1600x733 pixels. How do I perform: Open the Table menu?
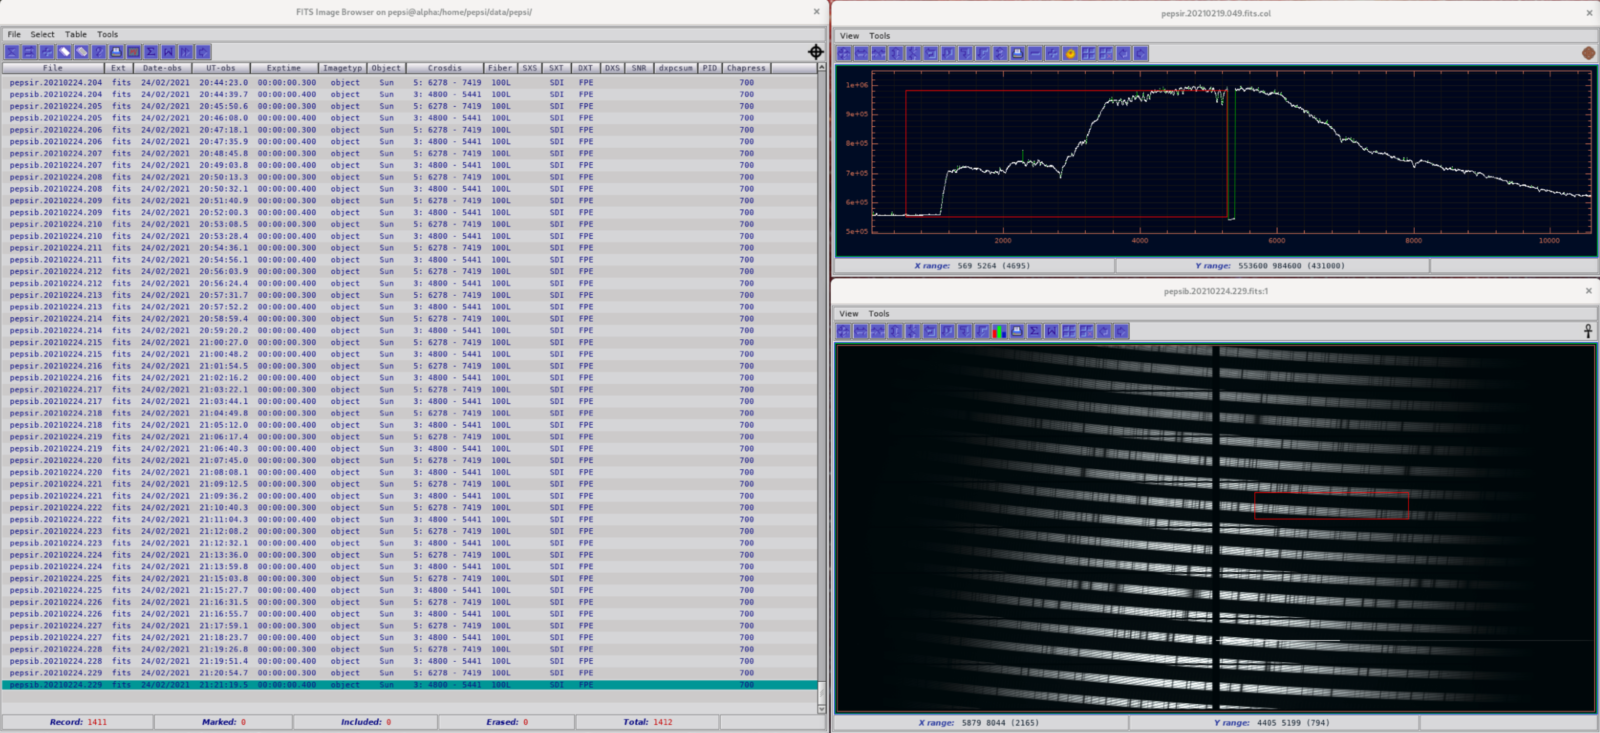76,34
